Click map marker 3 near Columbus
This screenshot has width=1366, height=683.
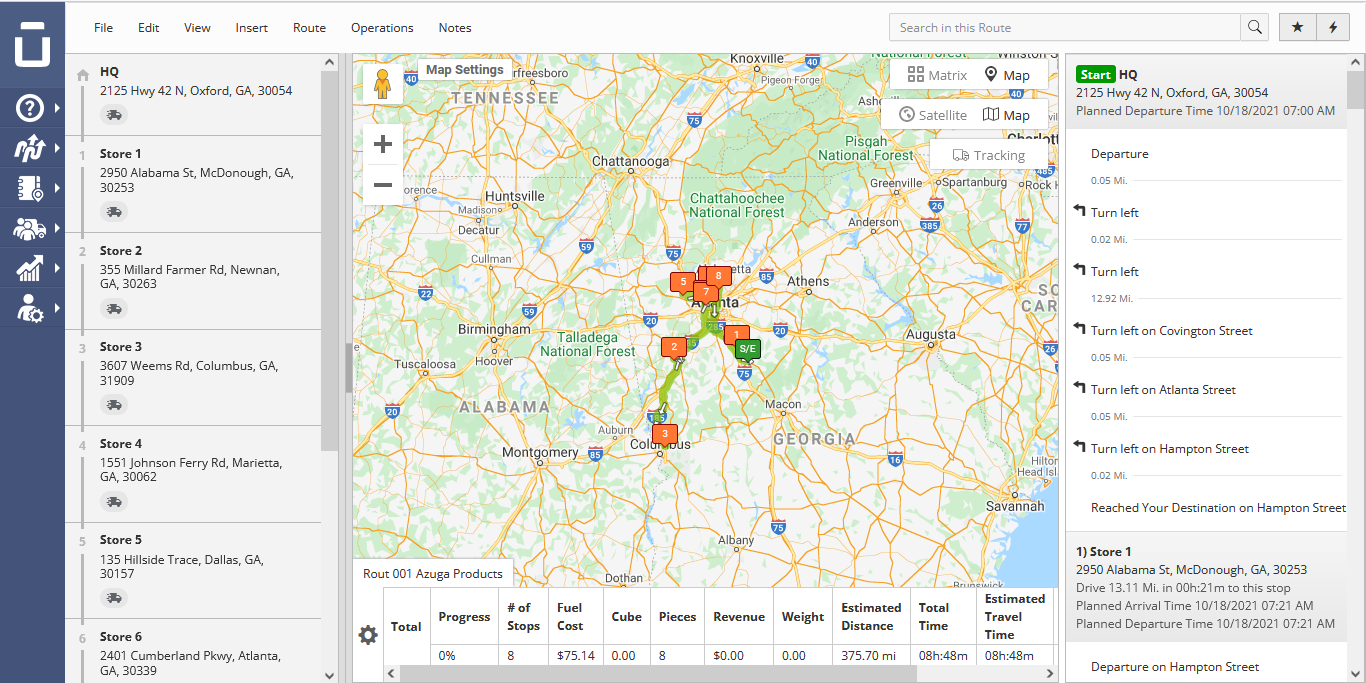(x=664, y=434)
